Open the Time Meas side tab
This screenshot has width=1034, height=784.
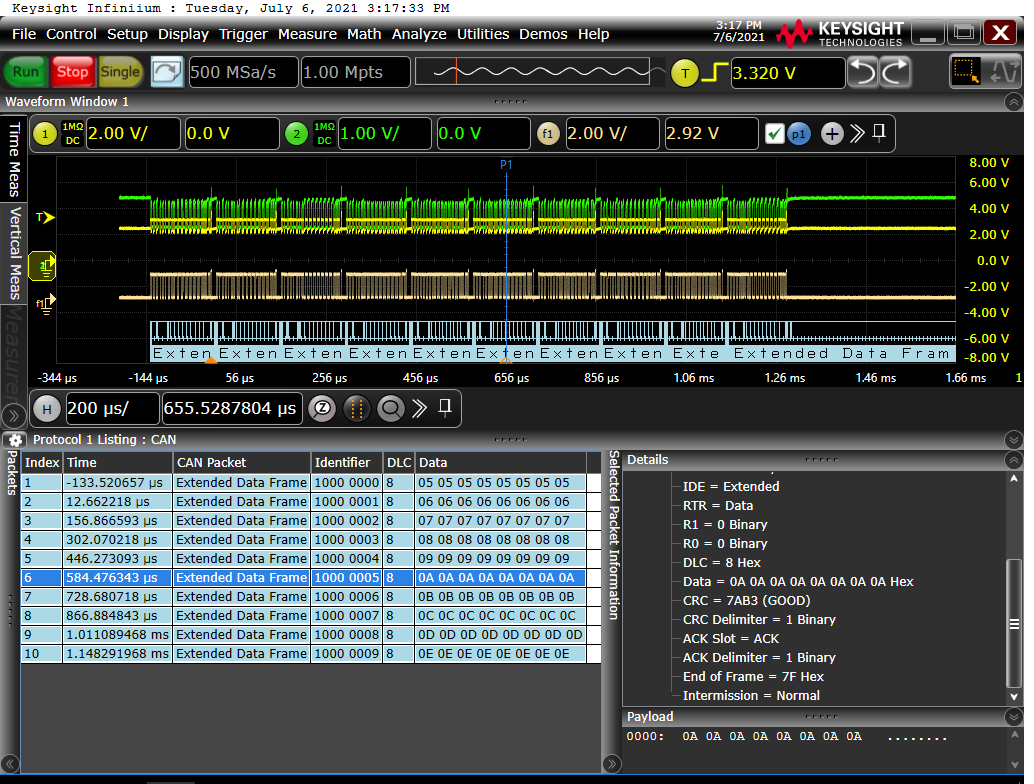pos(13,160)
